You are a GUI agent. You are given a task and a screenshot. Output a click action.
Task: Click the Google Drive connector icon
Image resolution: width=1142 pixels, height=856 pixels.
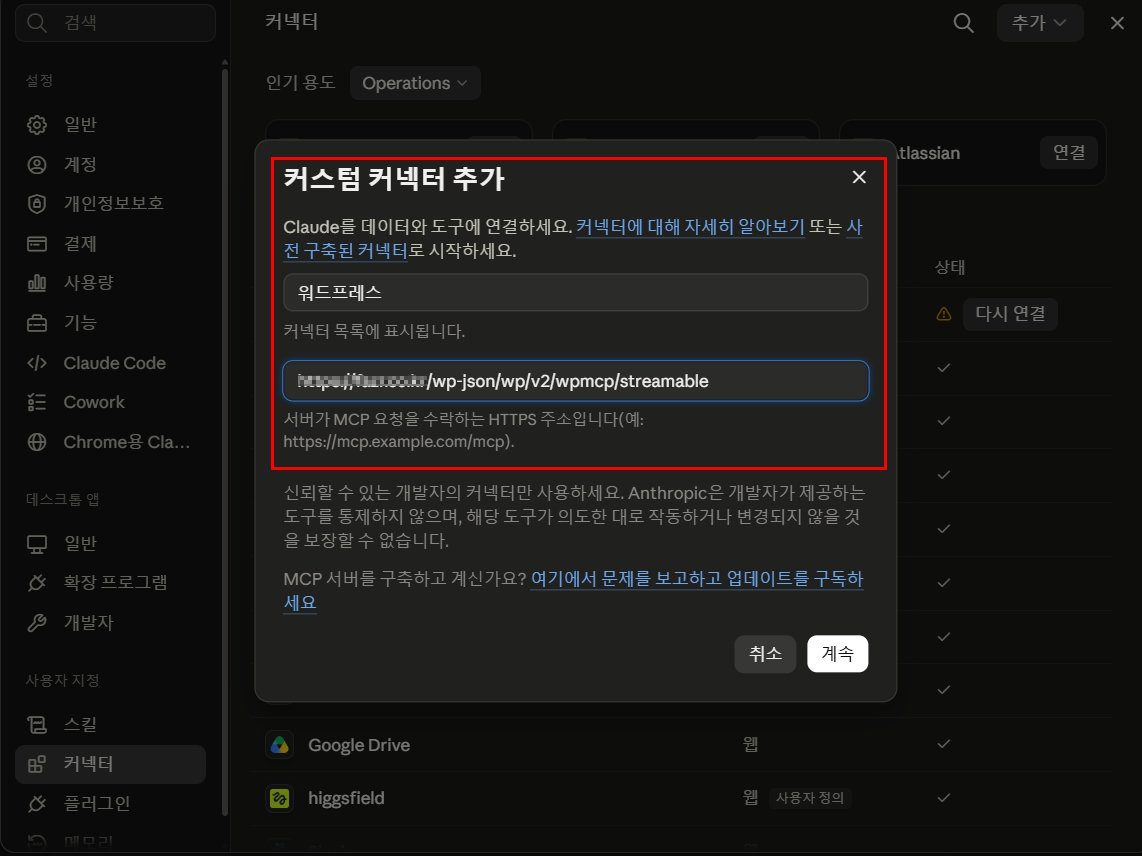(279, 745)
